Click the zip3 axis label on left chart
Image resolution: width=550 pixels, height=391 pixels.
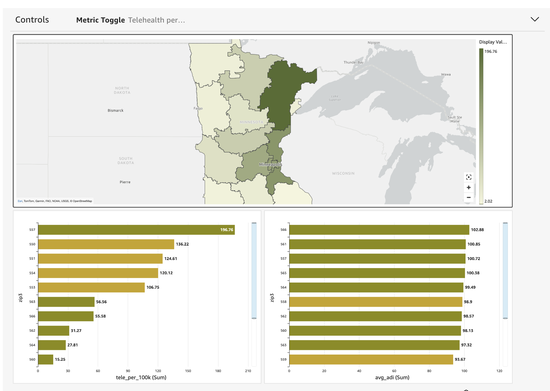coord(21,297)
